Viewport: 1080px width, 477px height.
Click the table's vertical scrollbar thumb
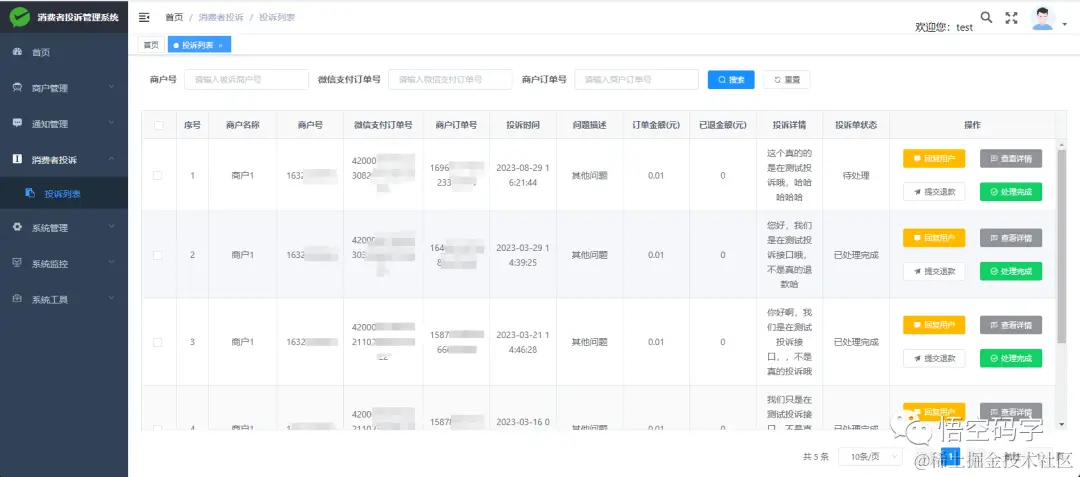pos(1061,246)
